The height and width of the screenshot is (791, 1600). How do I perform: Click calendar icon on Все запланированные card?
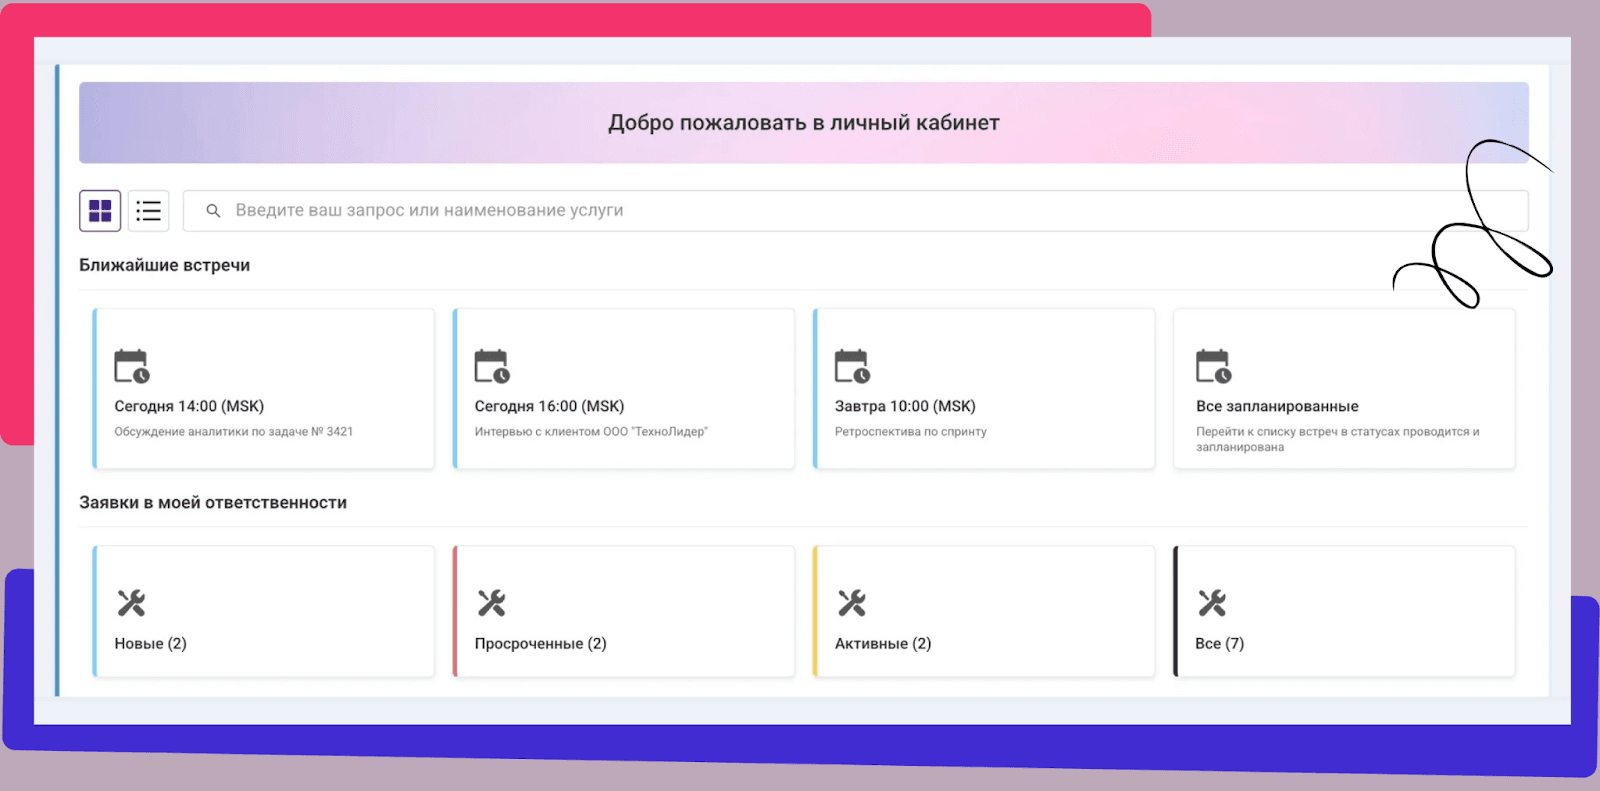click(1213, 366)
